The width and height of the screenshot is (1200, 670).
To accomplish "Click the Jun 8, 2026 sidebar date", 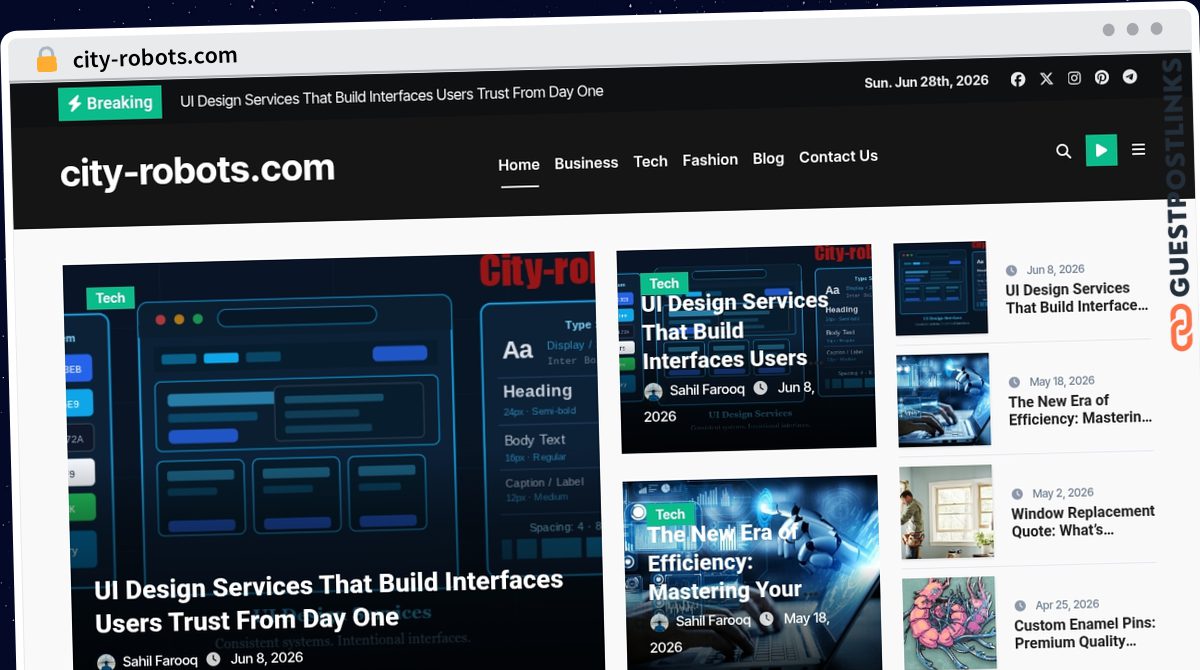I will click(1055, 270).
